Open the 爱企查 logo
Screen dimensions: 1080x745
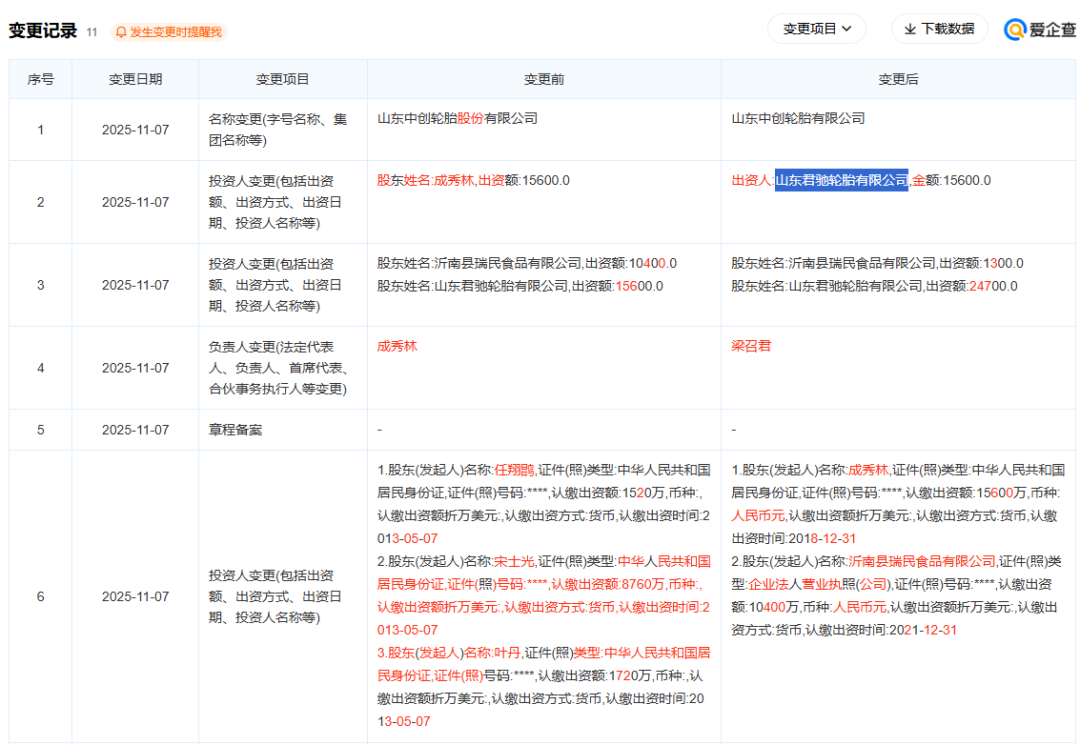[x=1040, y=30]
